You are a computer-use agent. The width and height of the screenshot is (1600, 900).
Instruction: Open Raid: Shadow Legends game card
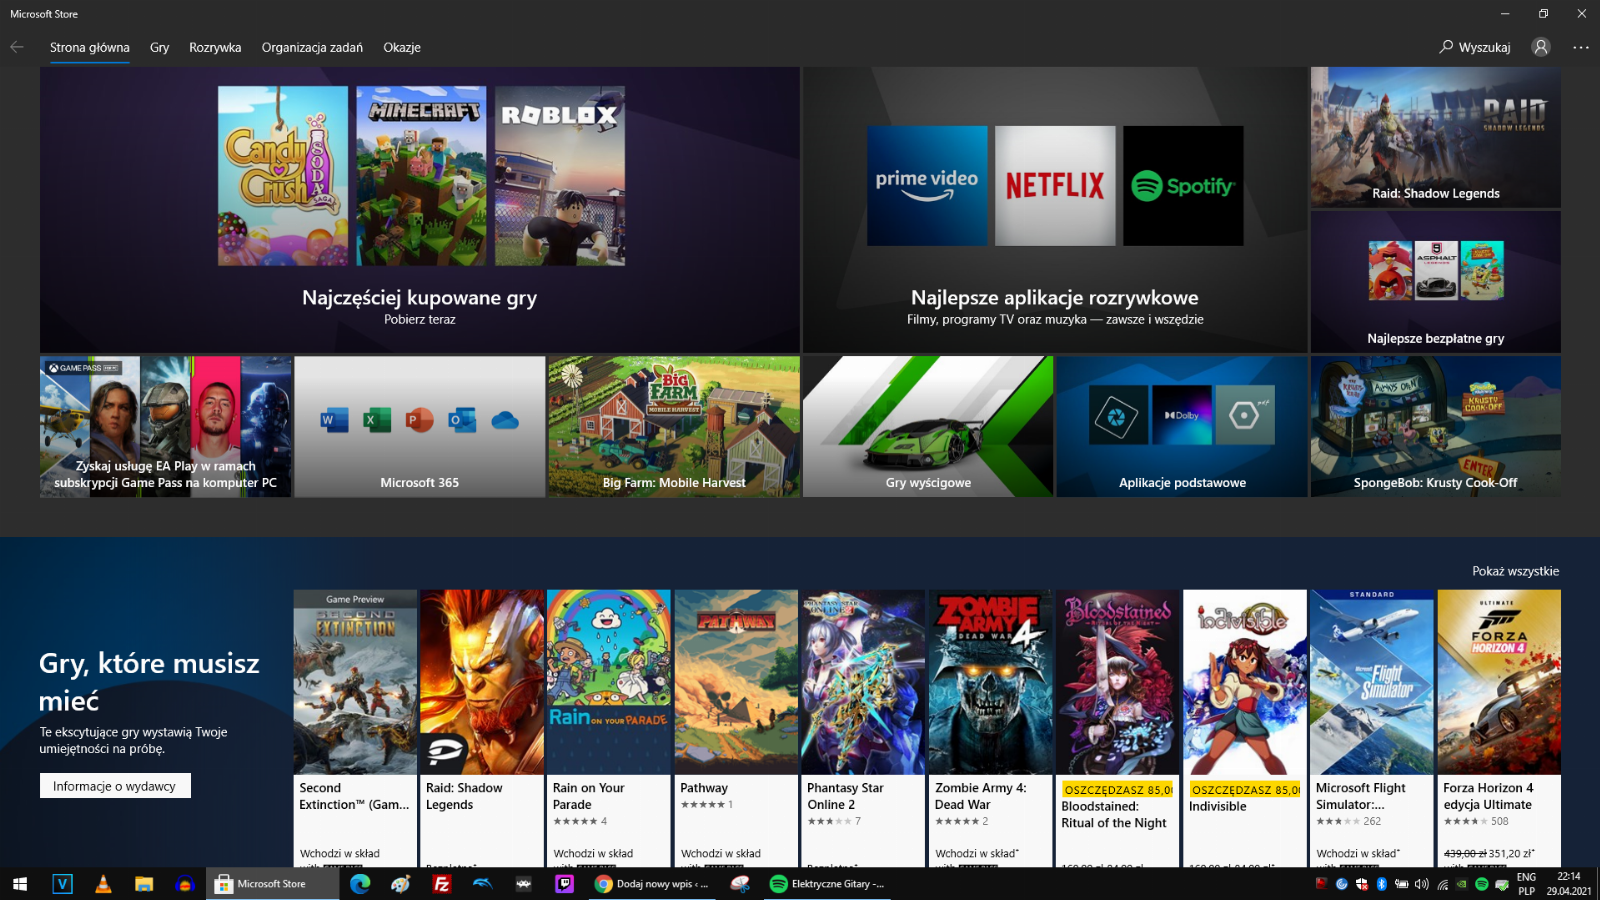pyautogui.click(x=482, y=728)
